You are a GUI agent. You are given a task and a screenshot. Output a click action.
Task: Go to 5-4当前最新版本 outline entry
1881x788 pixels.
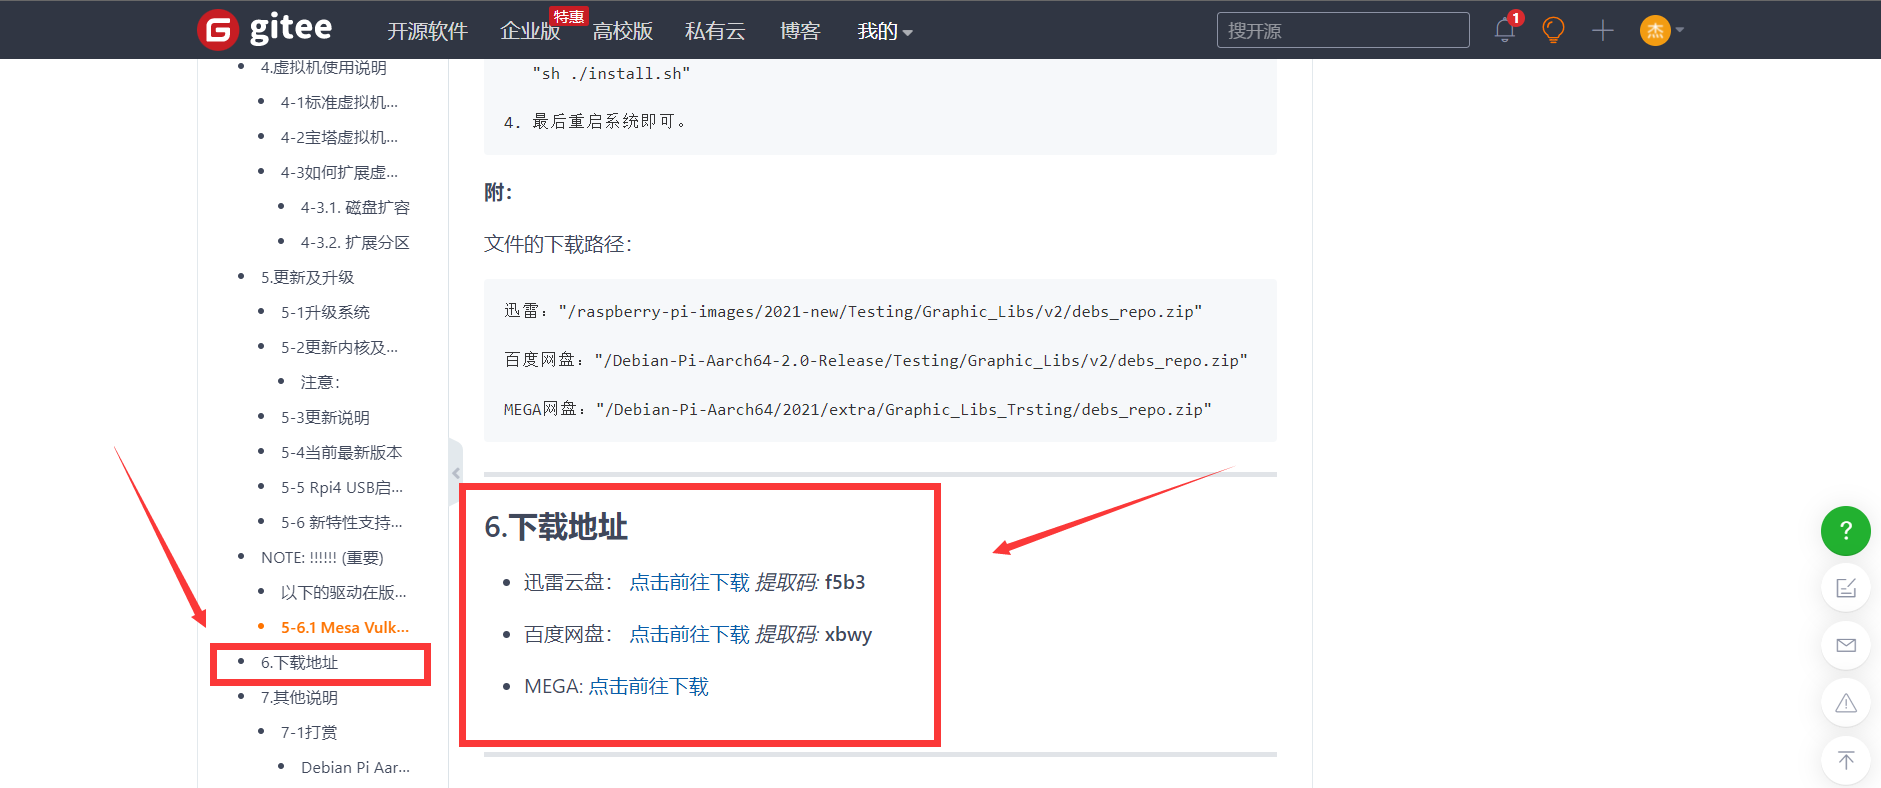click(341, 452)
